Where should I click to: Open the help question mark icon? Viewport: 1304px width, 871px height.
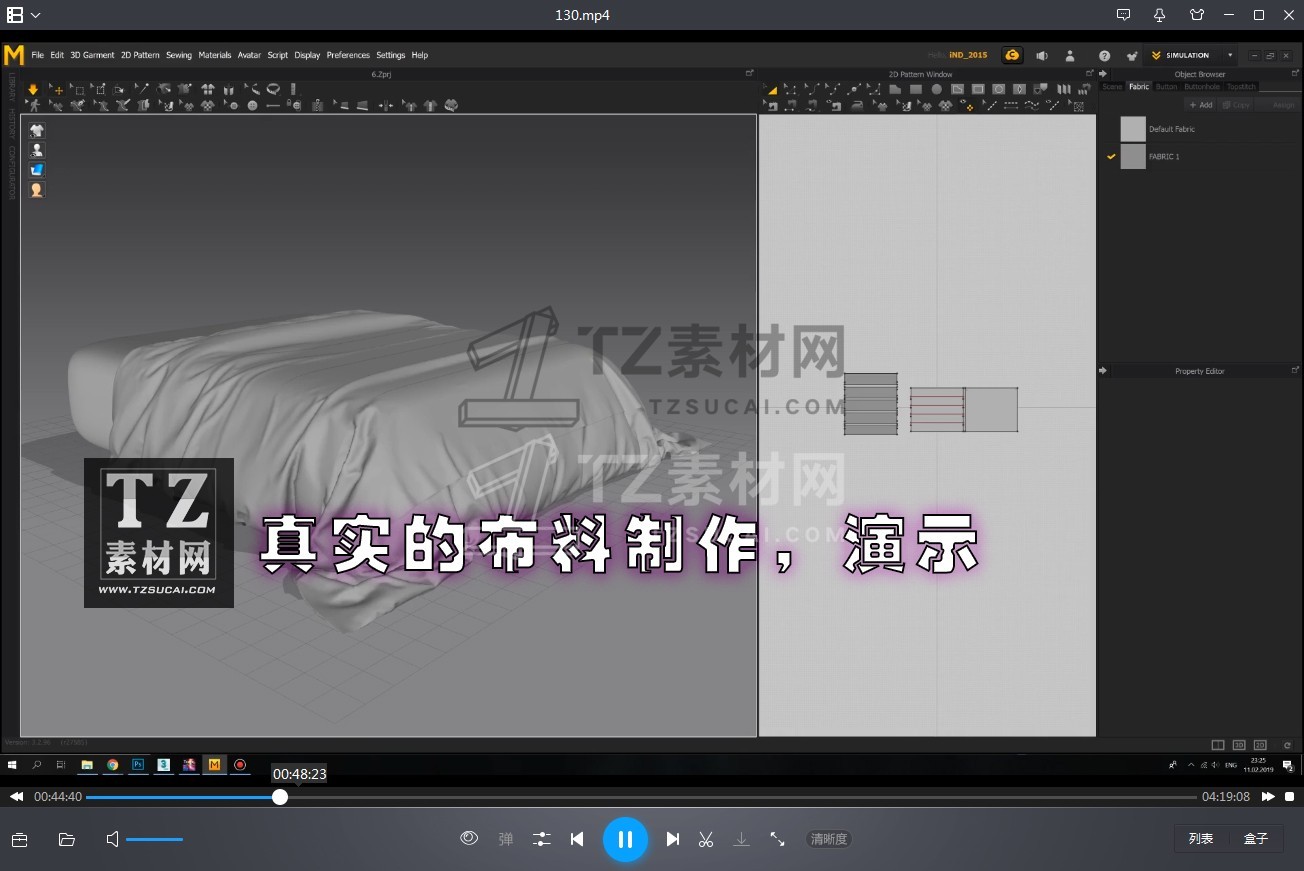tap(1104, 55)
